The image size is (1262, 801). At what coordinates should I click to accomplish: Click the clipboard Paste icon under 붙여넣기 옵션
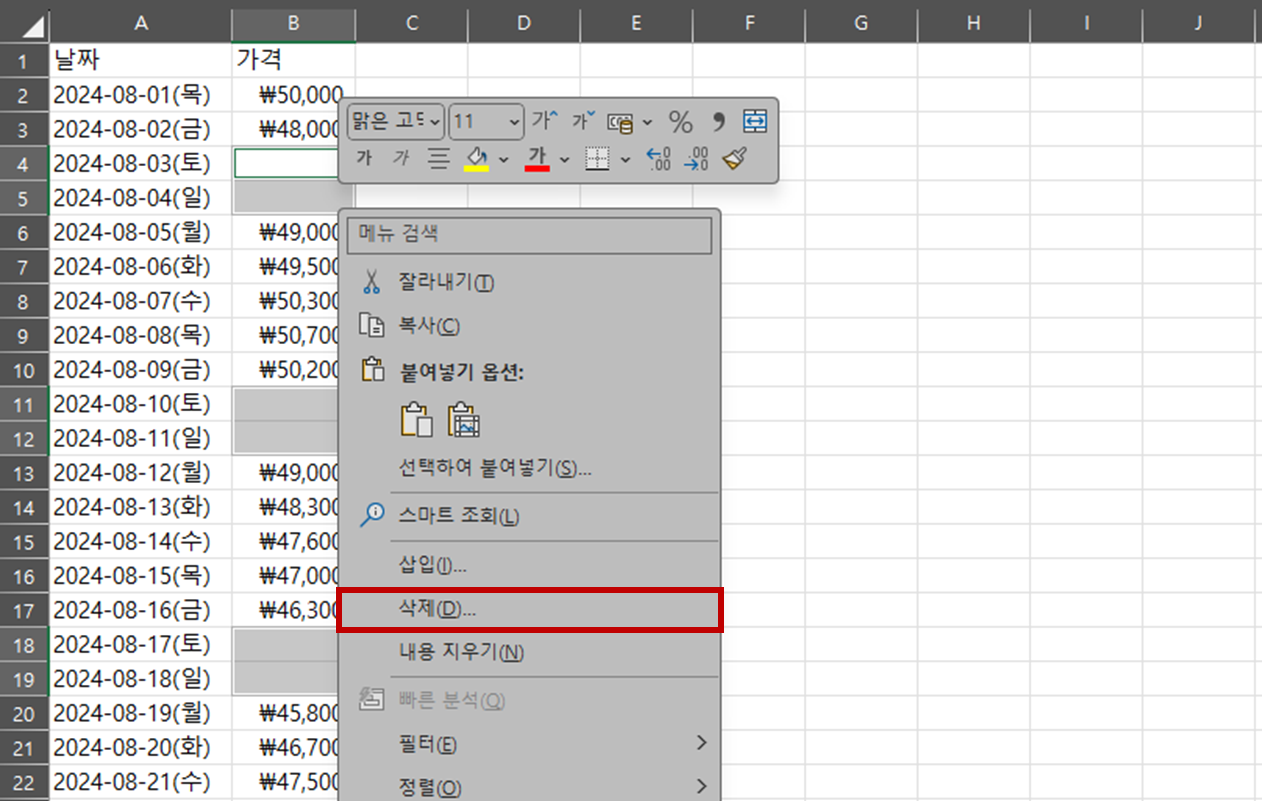pyautogui.click(x=417, y=420)
